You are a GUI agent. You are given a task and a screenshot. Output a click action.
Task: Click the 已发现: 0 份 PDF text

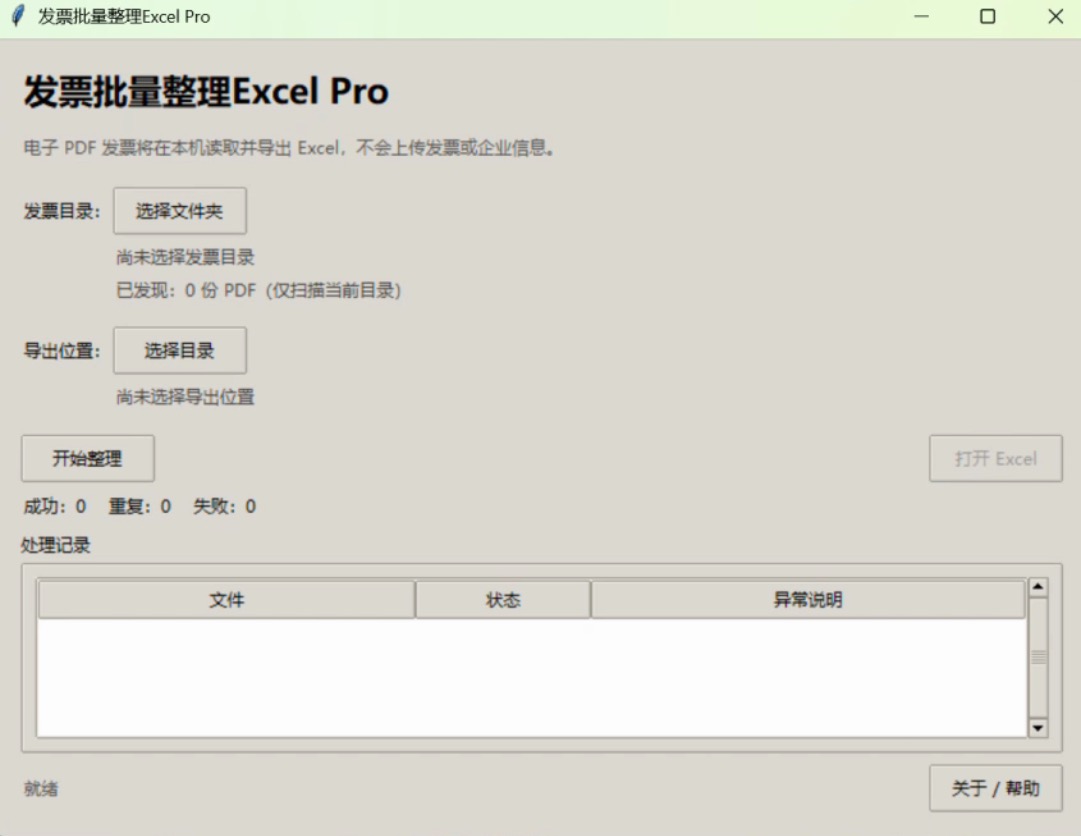tap(259, 290)
